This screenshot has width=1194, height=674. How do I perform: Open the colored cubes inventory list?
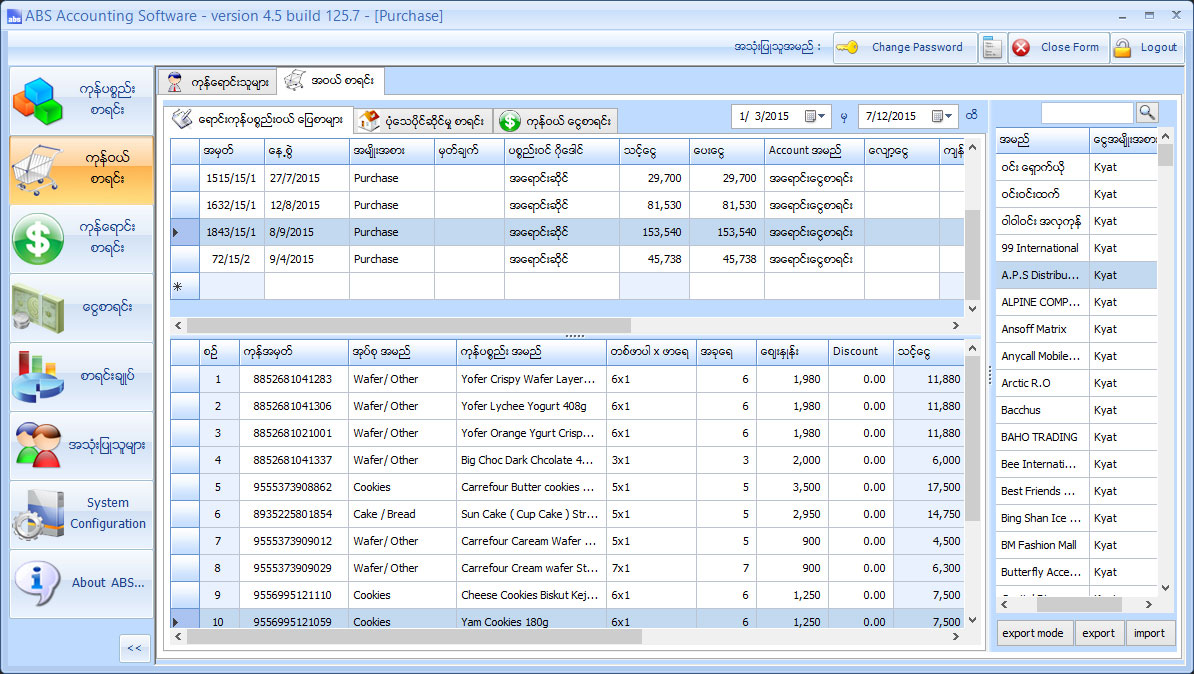pyautogui.click(x=82, y=101)
